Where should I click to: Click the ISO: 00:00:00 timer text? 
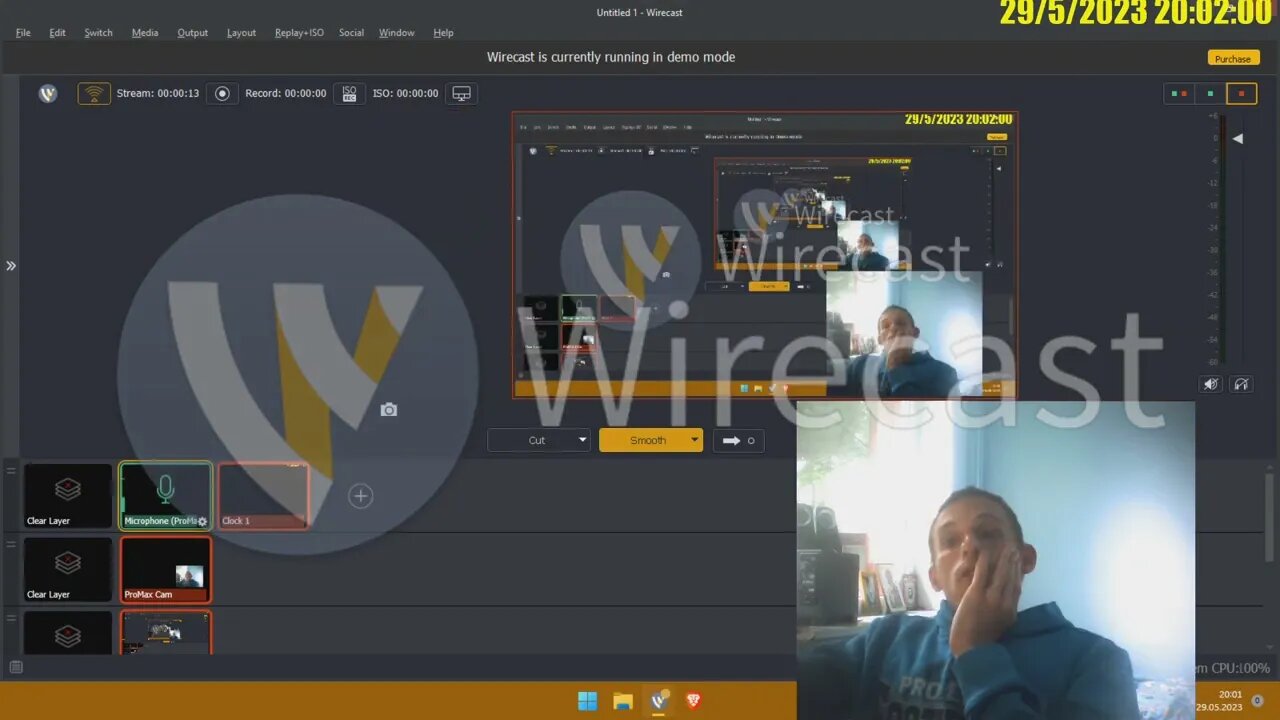[x=405, y=93]
